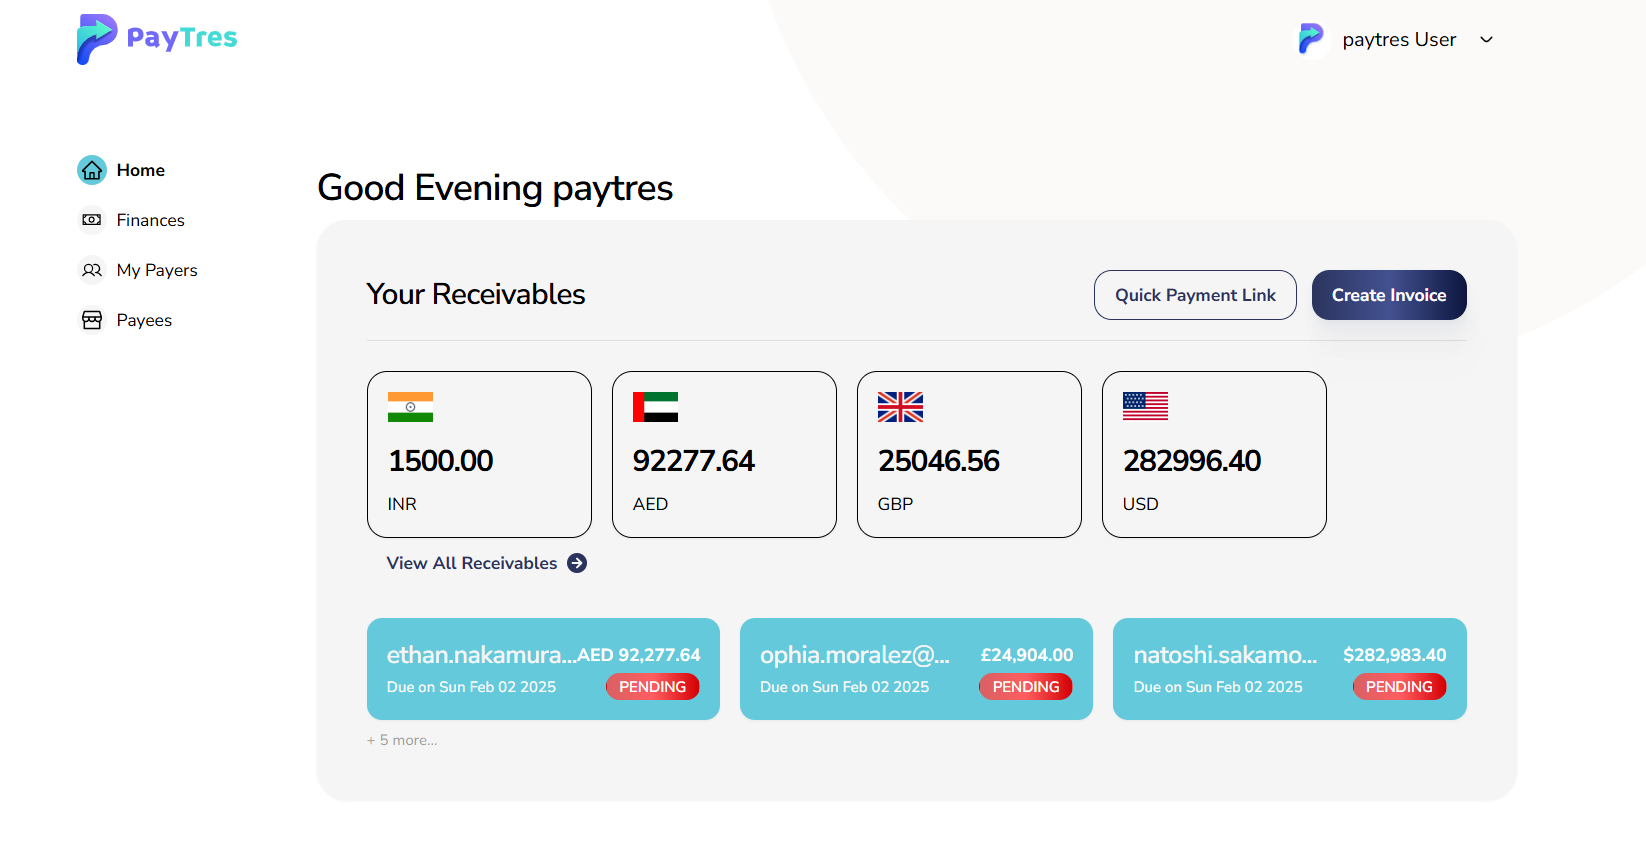
Task: Click the Good Evening paytres greeting
Action: [495, 188]
